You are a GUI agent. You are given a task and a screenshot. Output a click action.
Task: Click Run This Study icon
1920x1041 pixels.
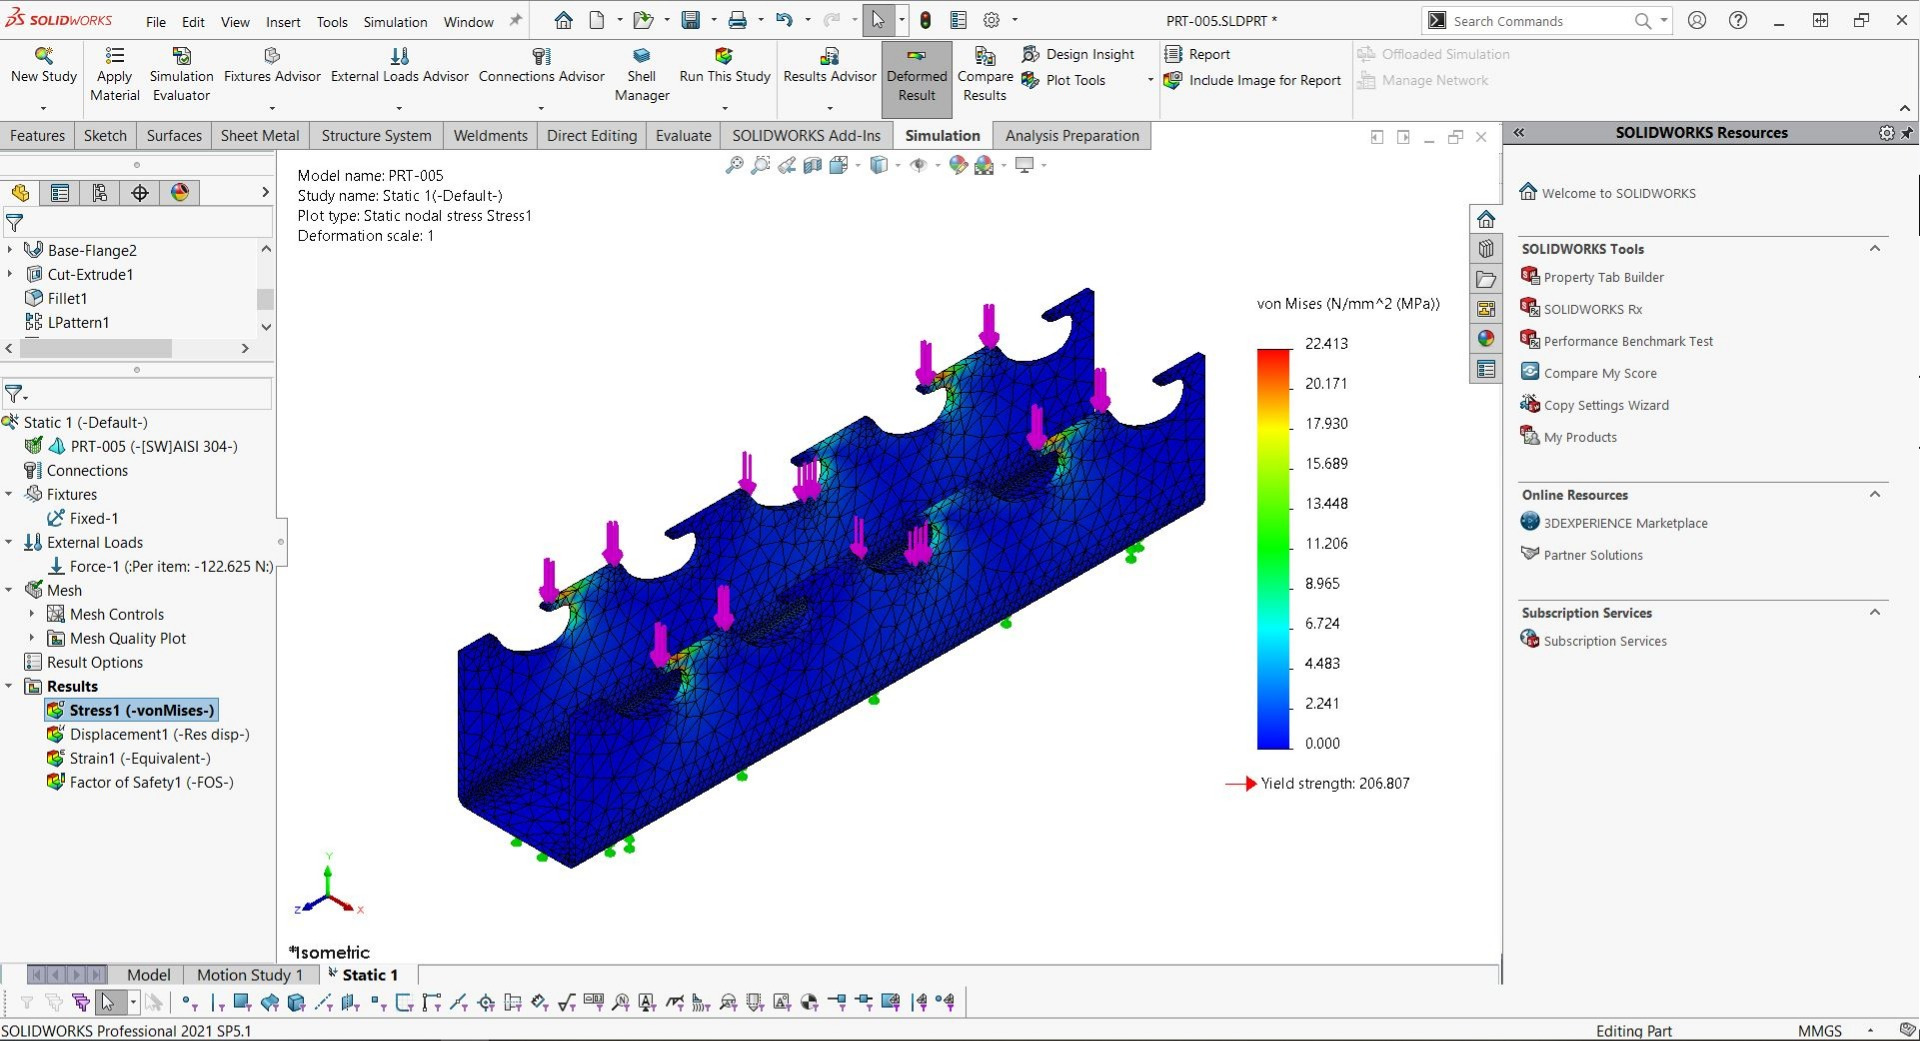click(724, 56)
